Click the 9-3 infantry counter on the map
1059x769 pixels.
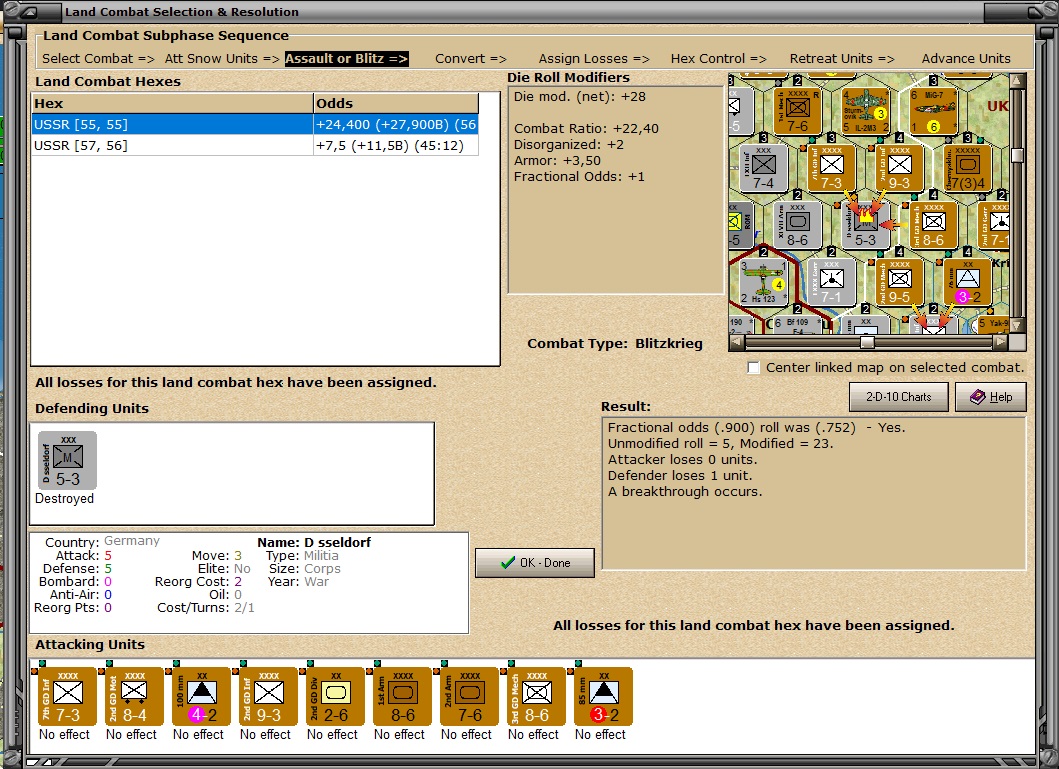(899, 167)
